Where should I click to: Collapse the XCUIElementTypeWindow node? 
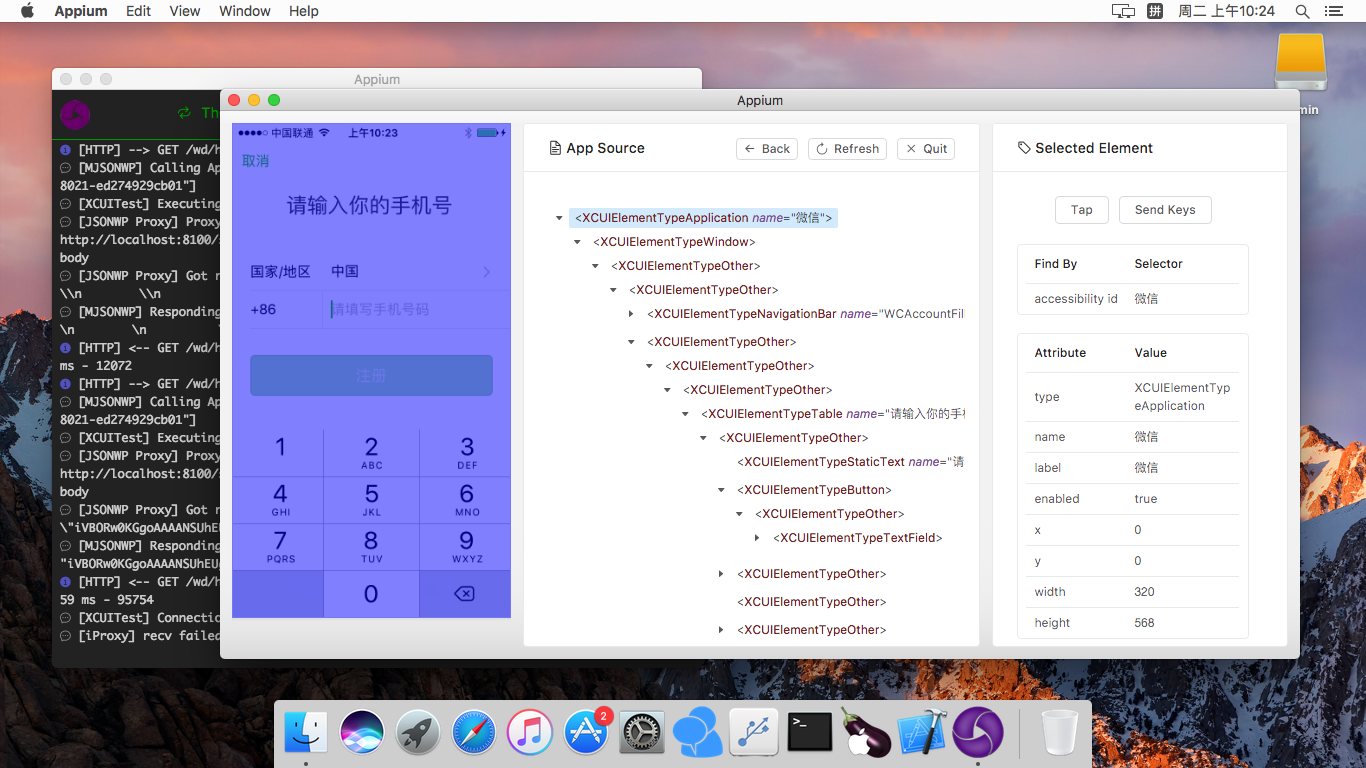click(x=578, y=242)
